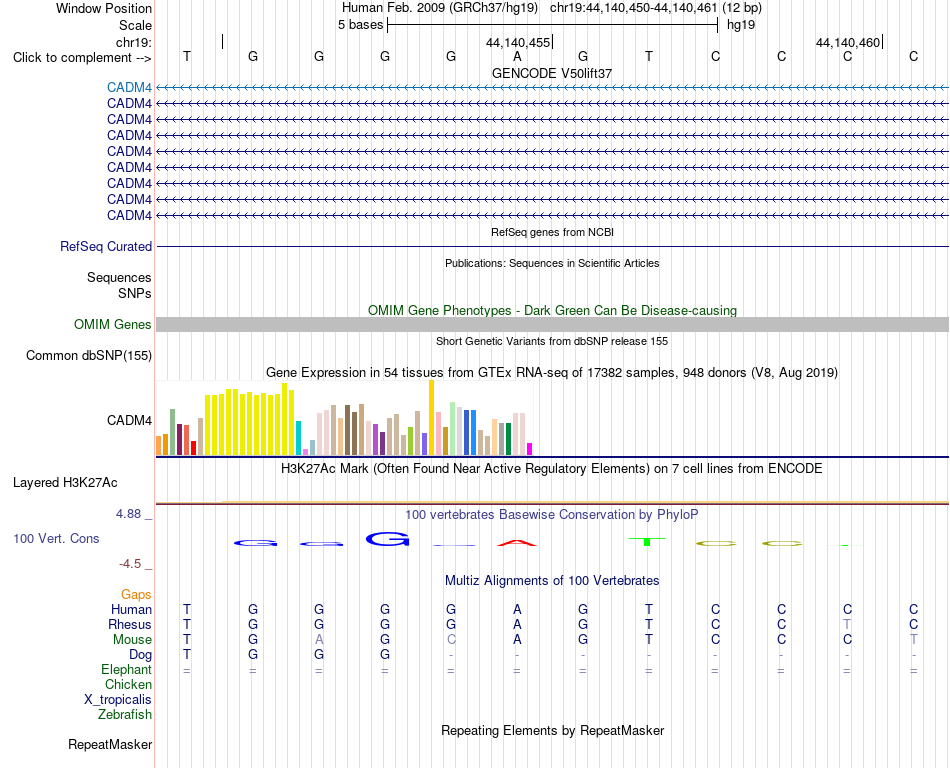Click the OMIM Genes track label
The width and height of the screenshot is (950, 768).
(x=112, y=325)
